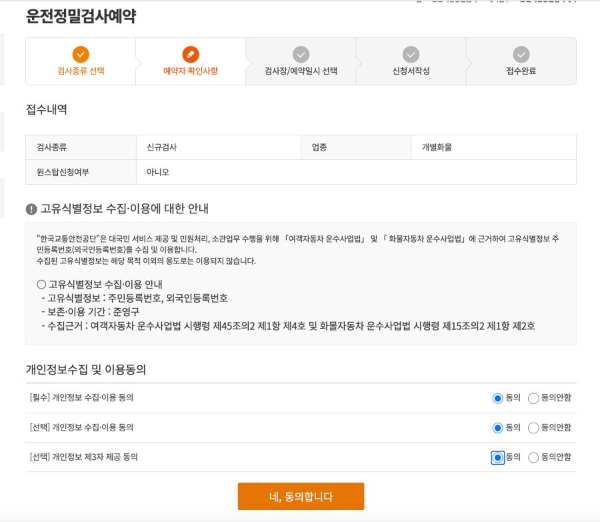The width and height of the screenshot is (600, 522).
Task: Select 동의안함 for [필수] 개인정보 수집·이용 동의
Action: tap(533, 398)
